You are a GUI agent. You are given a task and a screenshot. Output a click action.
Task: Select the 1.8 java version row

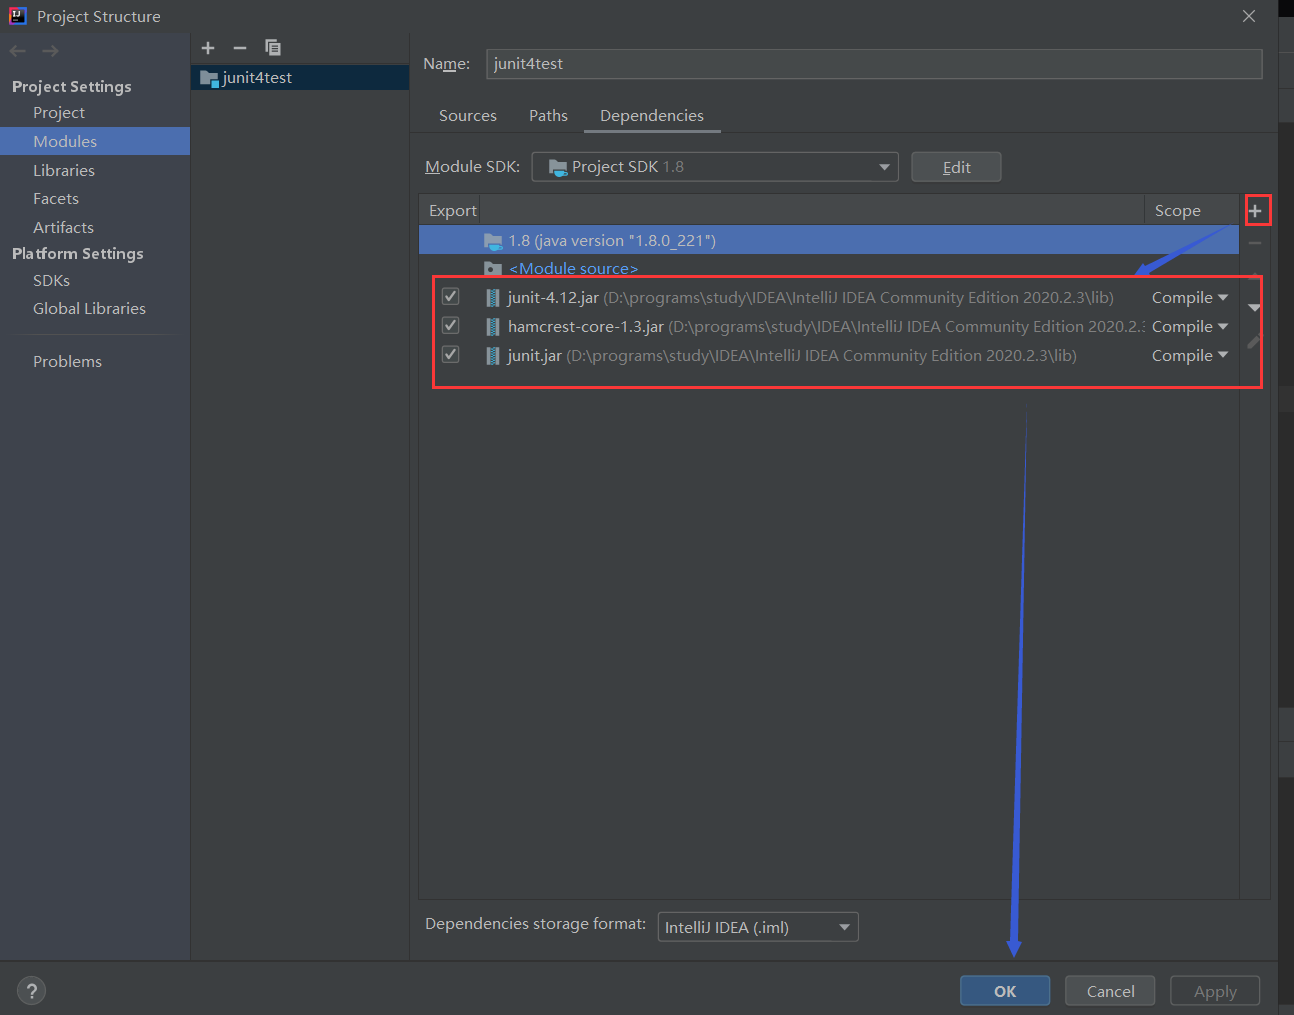(829, 240)
